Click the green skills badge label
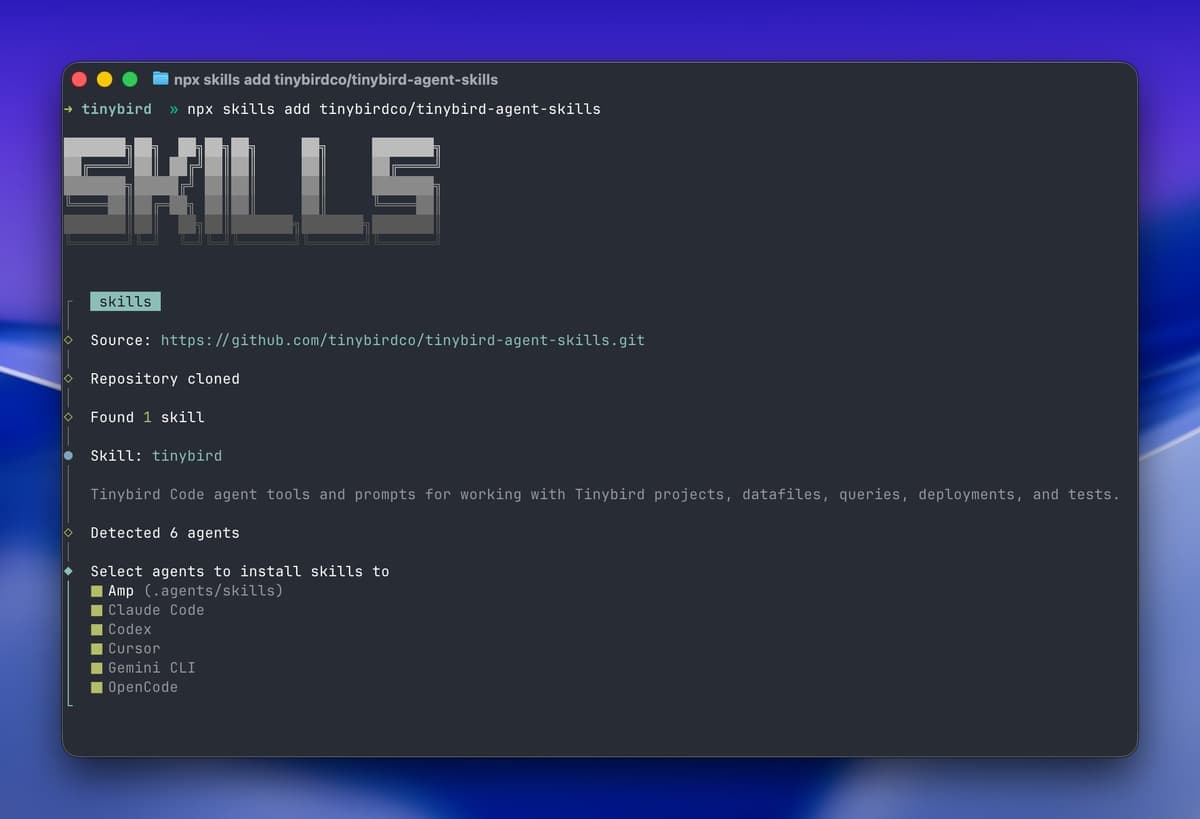This screenshot has width=1200, height=819. click(125, 301)
